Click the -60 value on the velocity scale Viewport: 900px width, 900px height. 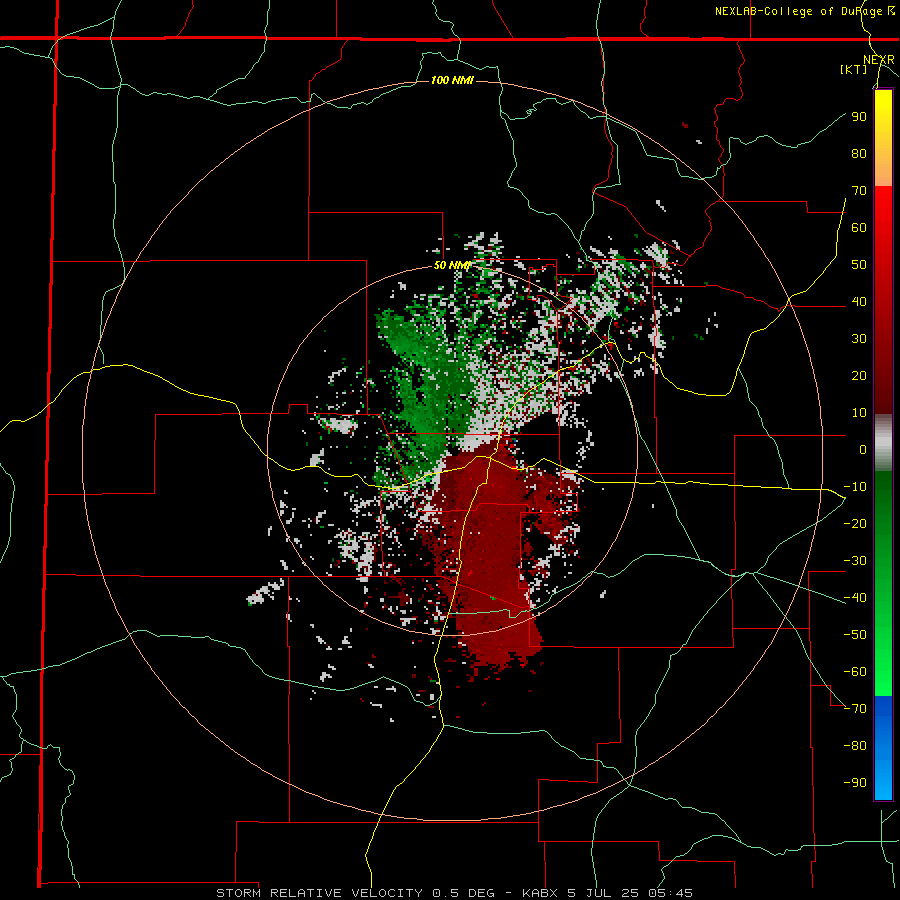[x=855, y=672]
